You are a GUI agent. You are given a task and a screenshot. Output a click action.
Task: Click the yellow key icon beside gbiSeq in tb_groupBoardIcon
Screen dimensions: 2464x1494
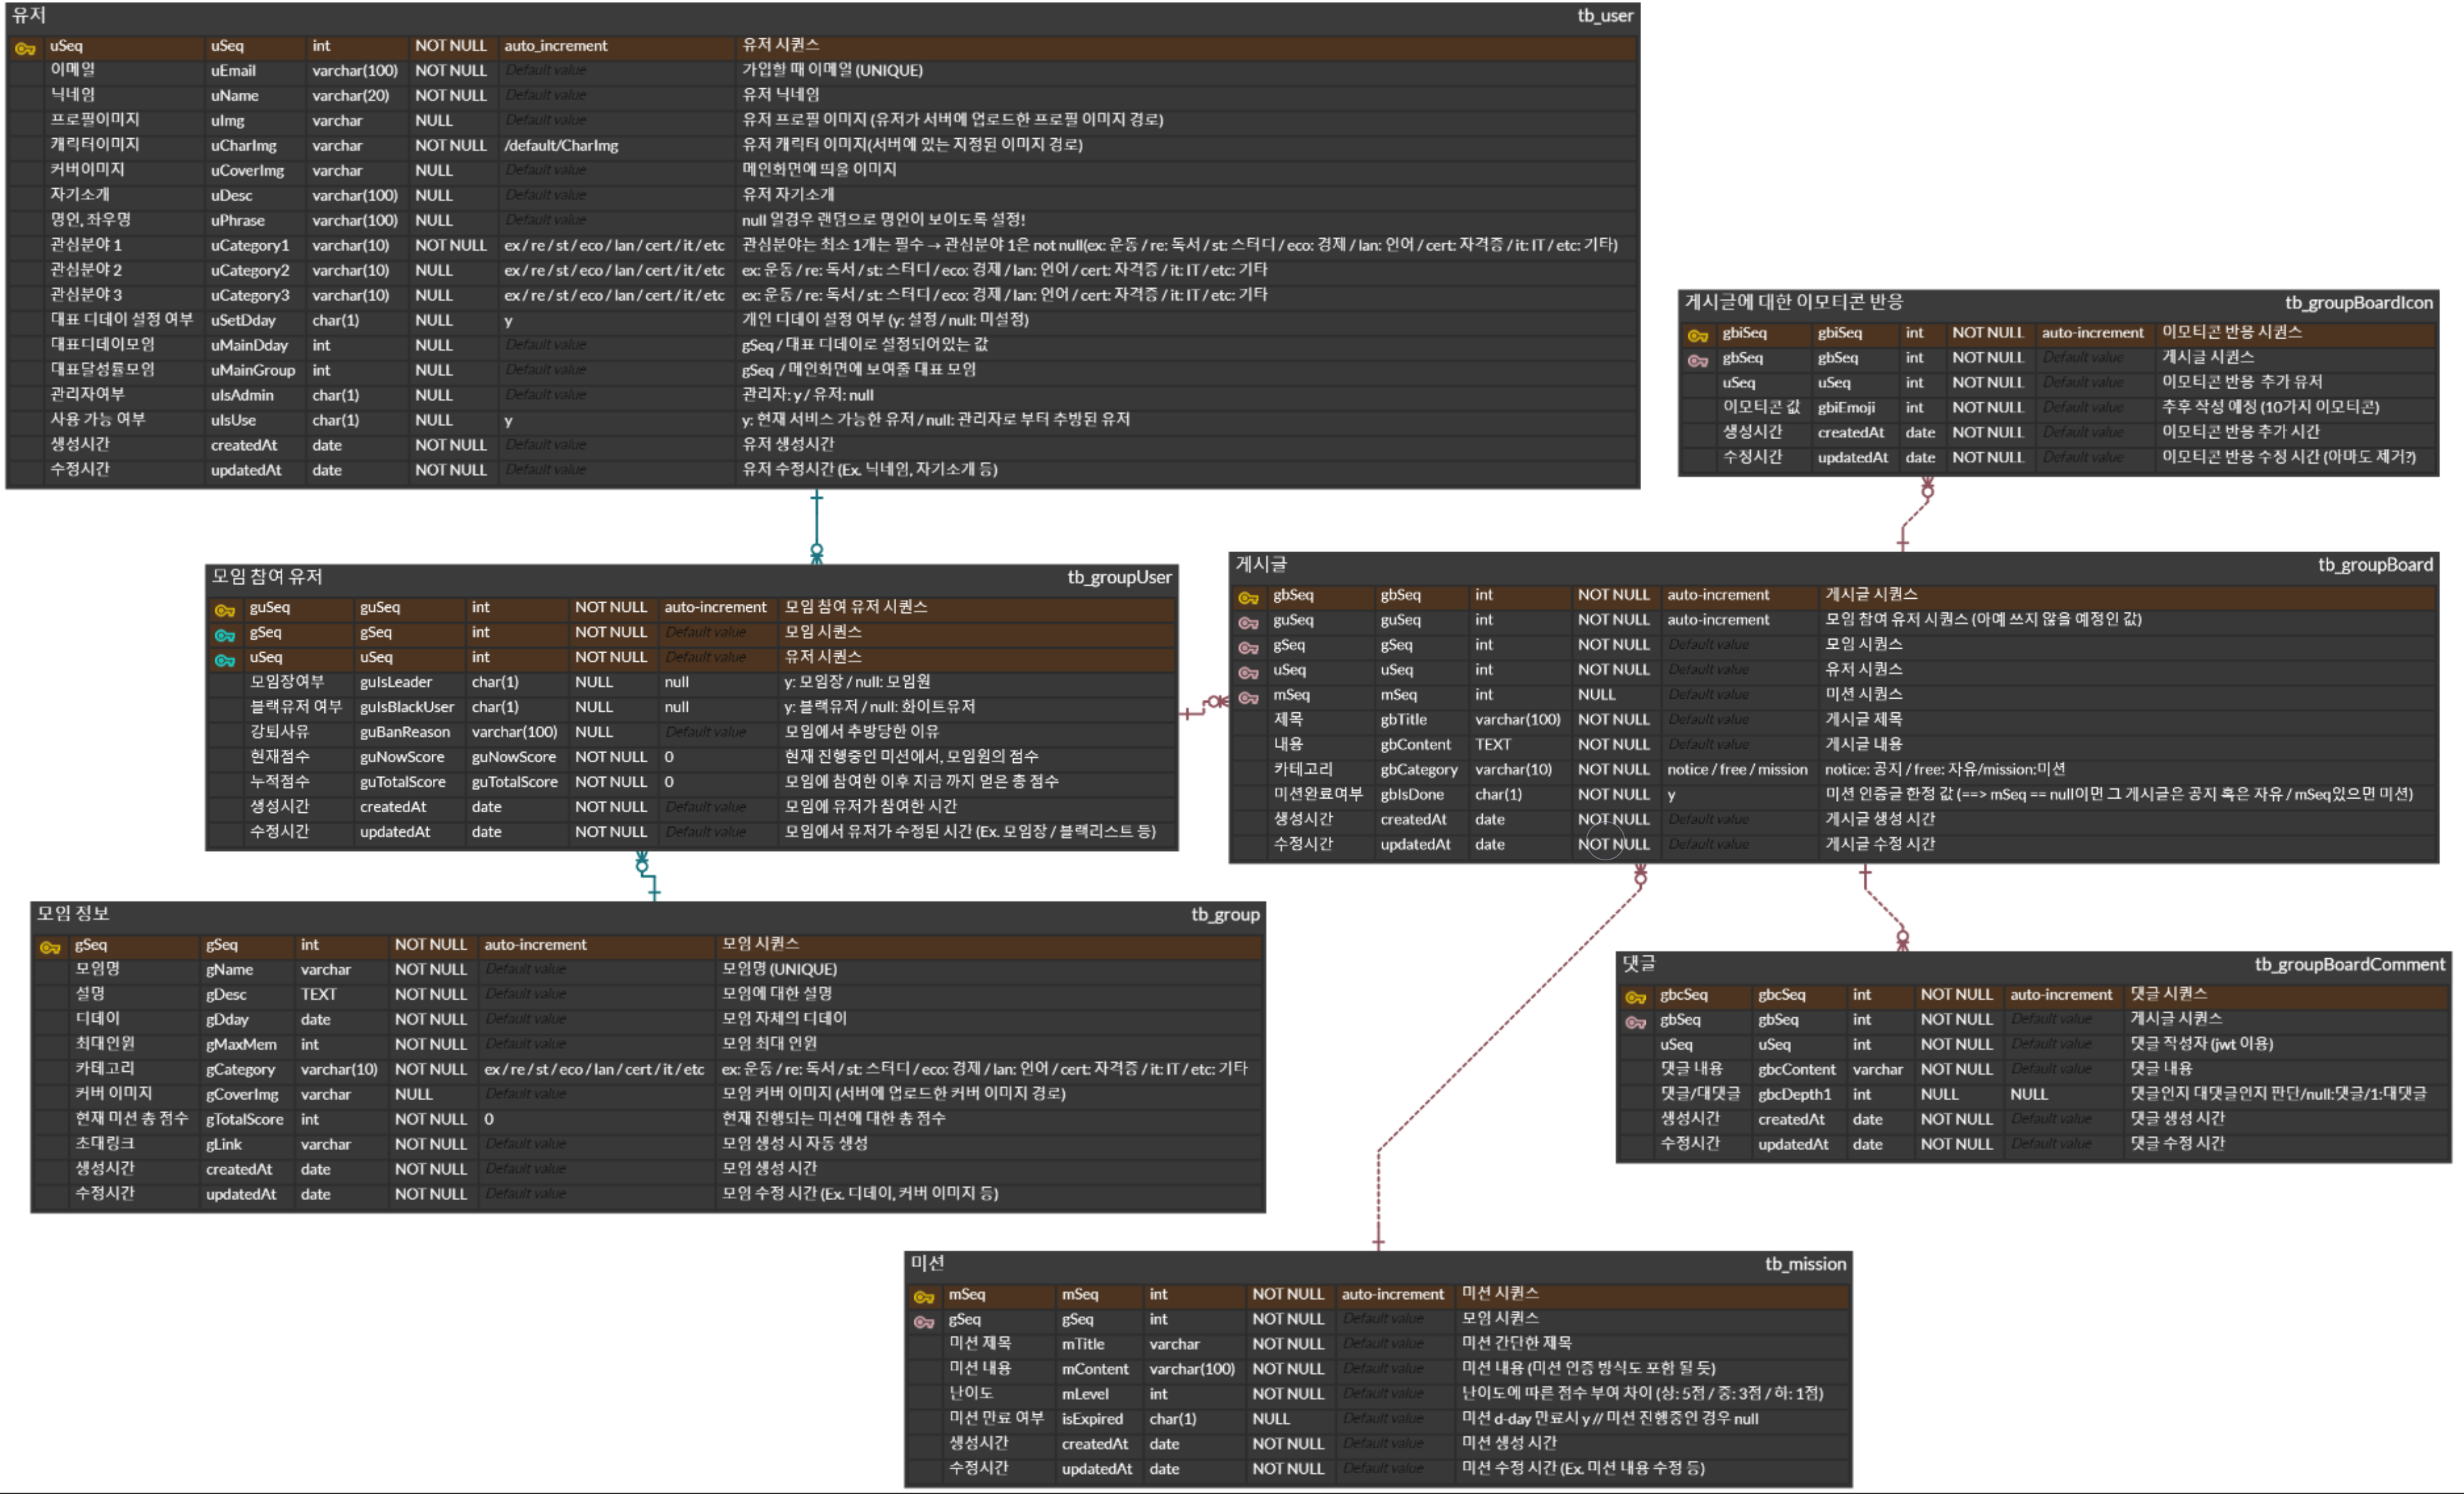1697,336
